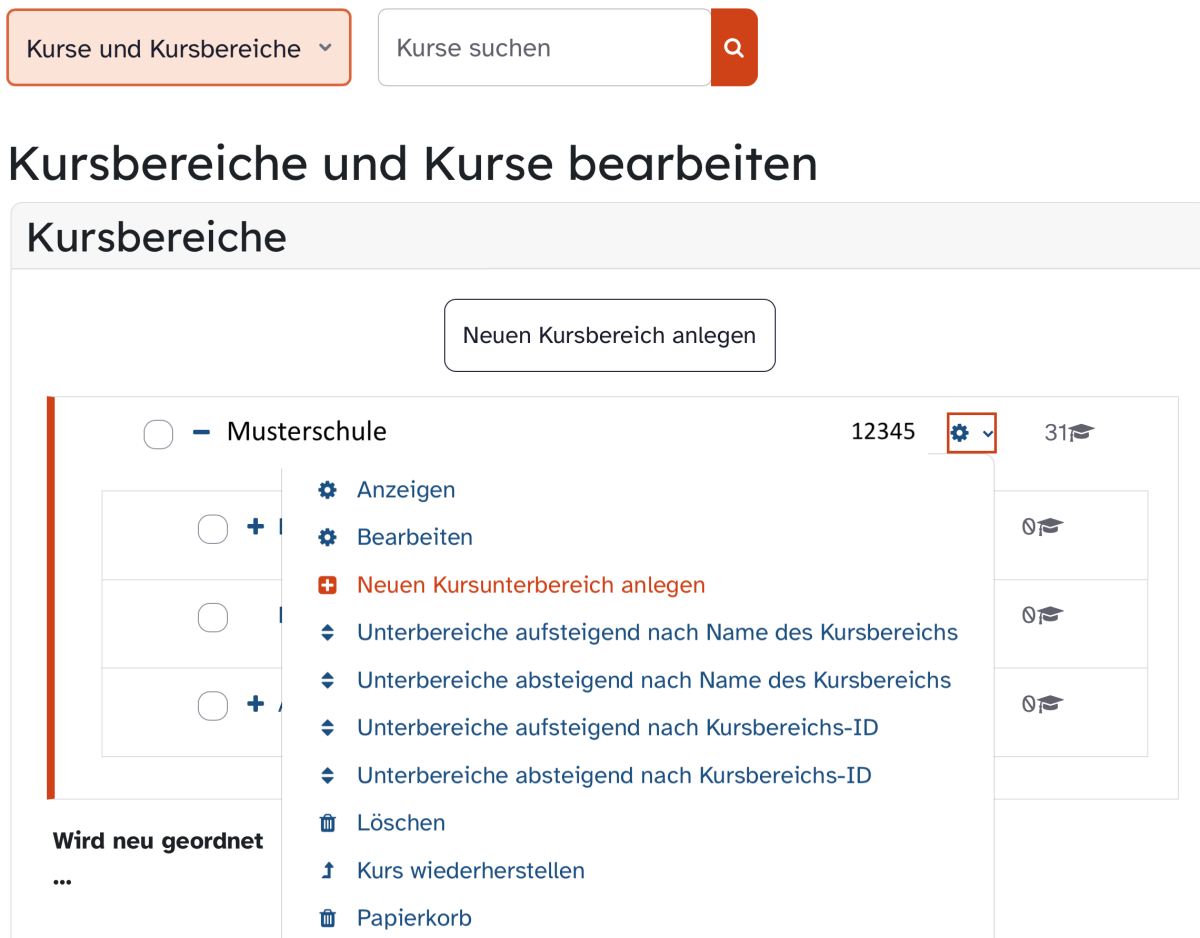Click the upload arrow icon for Kurs wiederherstellen
This screenshot has height=938, width=1200.
[x=327, y=871]
